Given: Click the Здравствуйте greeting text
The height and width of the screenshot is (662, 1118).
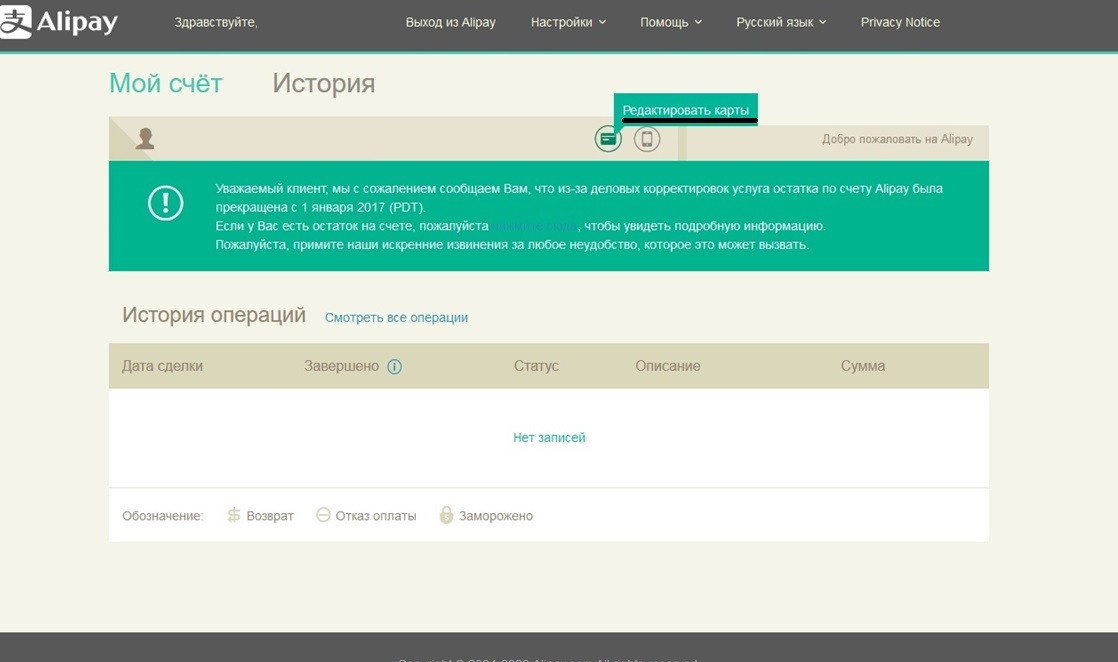Looking at the screenshot, I should pyautogui.click(x=216, y=22).
